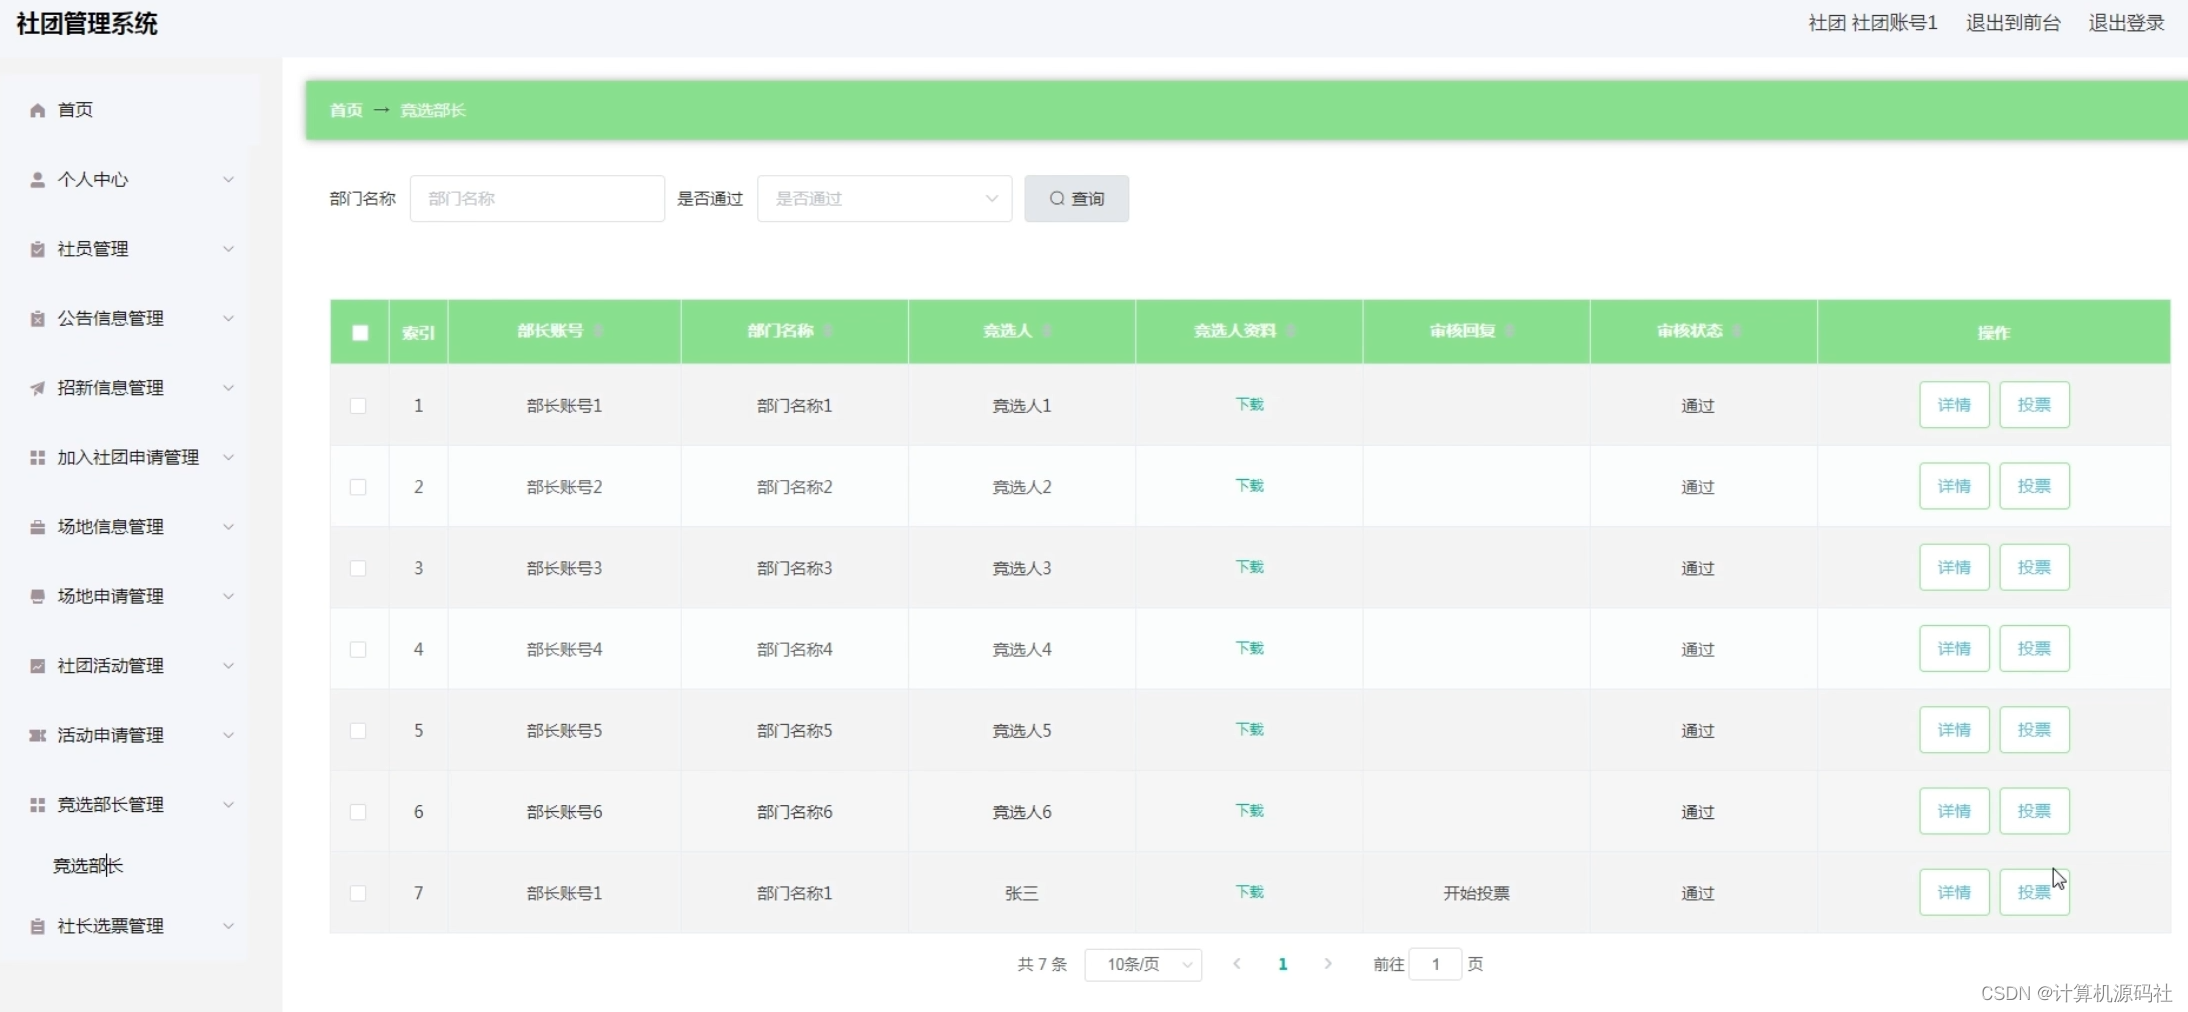This screenshot has height=1012, width=2188.
Task: Click the icon beside 场地信息管理
Action: [37, 527]
